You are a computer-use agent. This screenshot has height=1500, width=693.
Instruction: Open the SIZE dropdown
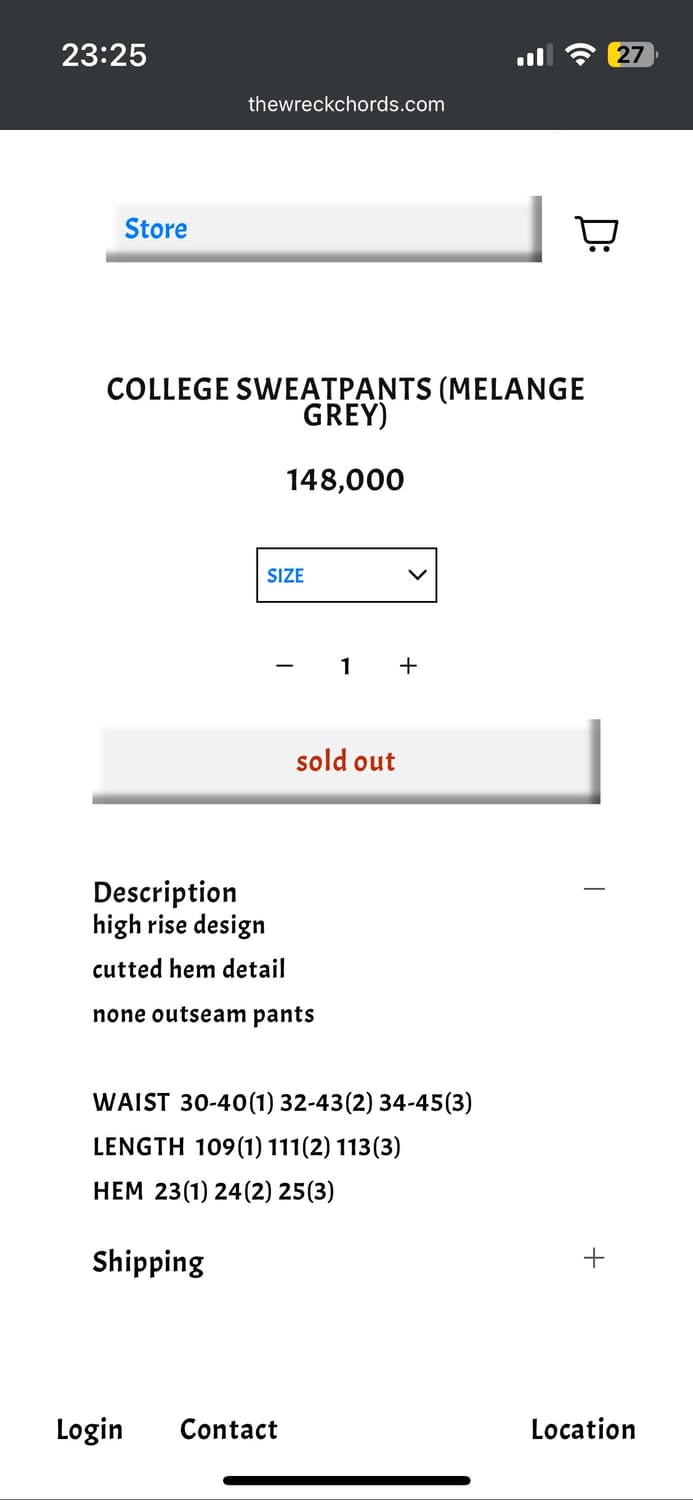click(346, 575)
